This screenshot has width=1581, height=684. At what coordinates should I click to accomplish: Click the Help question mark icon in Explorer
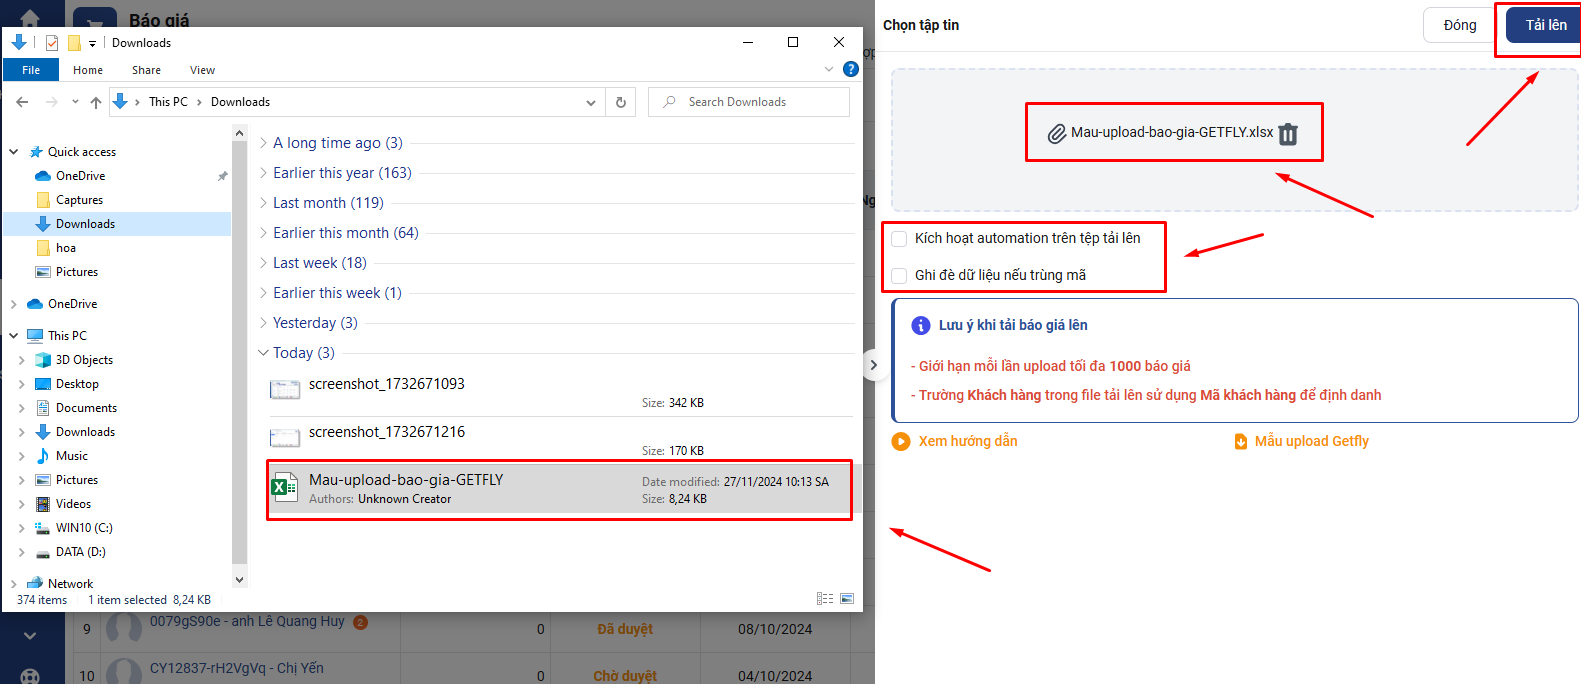pyautogui.click(x=851, y=69)
